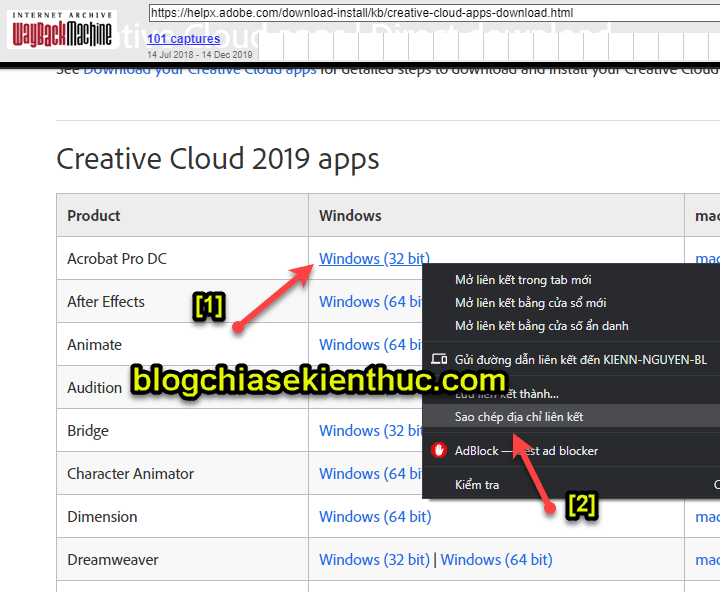This screenshot has width=720, height=592.
Task: Click the '14 Jul 2018 - 14 Dec 2019' date range
Action: [x=200, y=55]
